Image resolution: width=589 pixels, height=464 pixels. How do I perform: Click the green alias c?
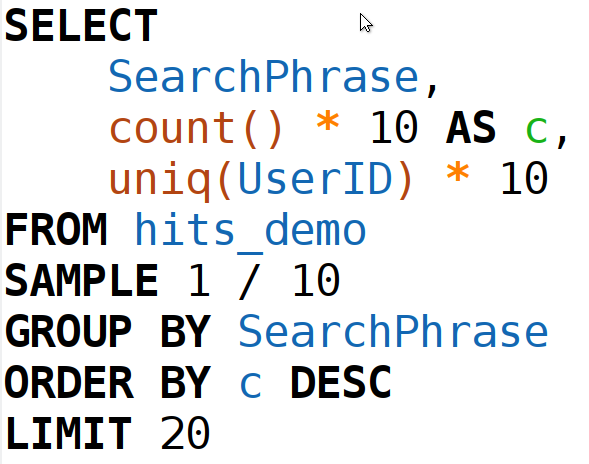click(x=536, y=131)
